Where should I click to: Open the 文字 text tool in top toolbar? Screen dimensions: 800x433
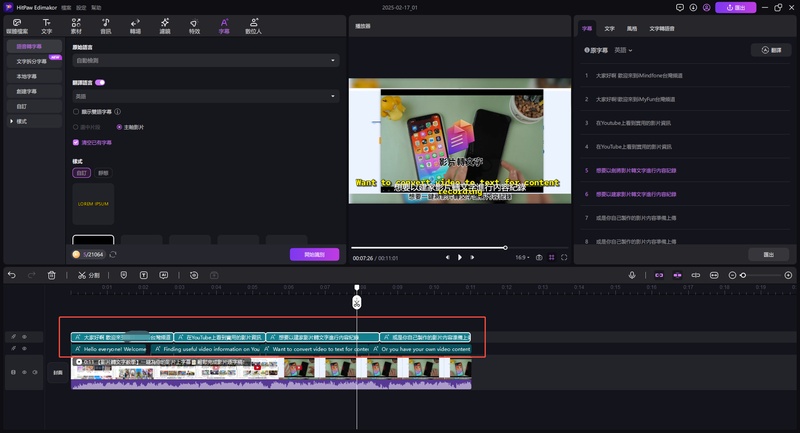[x=46, y=26]
